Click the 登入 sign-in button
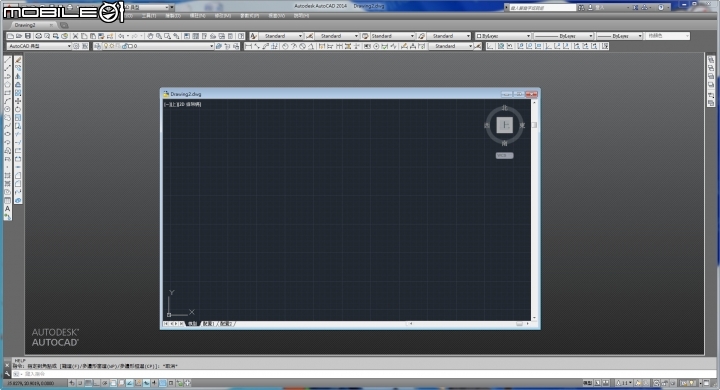 597,7
